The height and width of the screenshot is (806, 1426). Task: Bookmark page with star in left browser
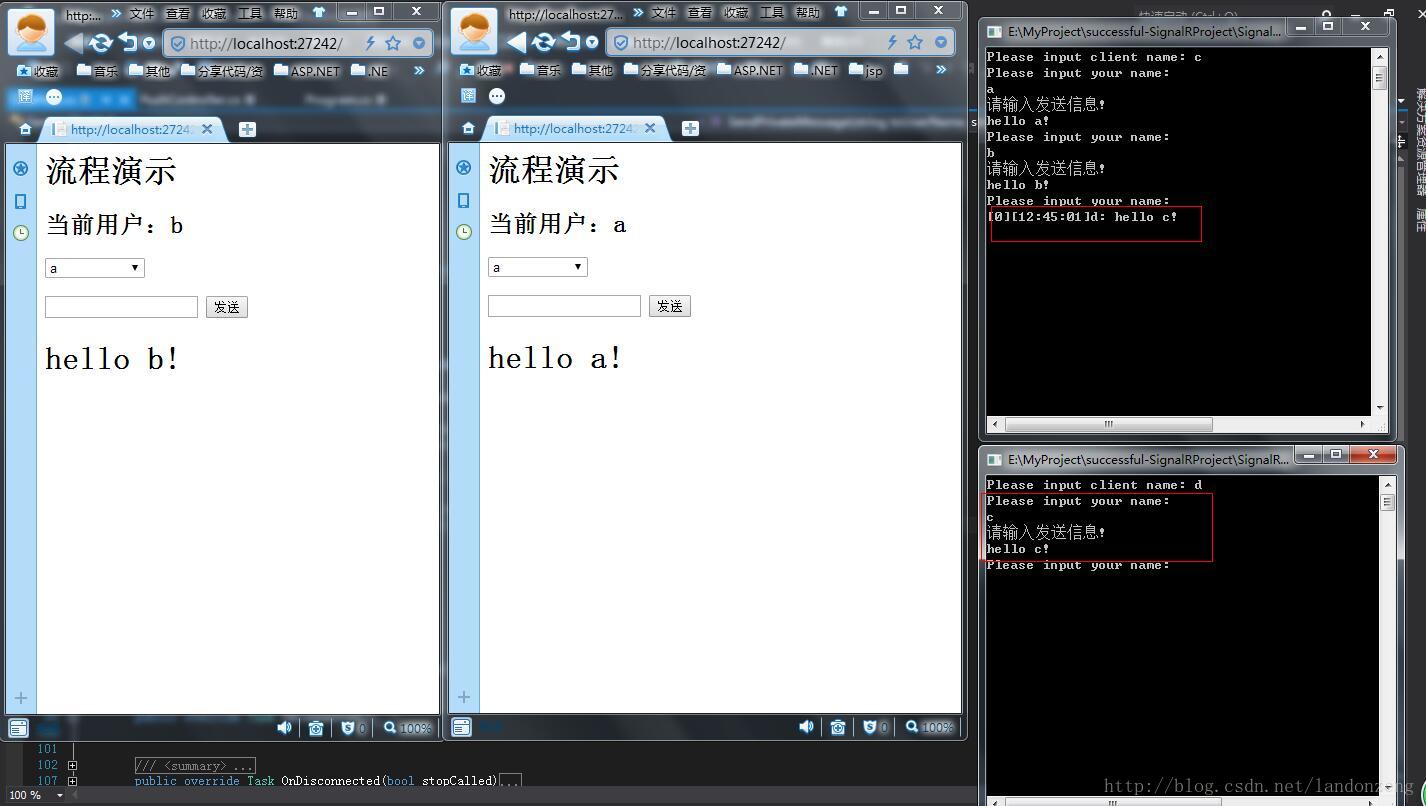(393, 43)
